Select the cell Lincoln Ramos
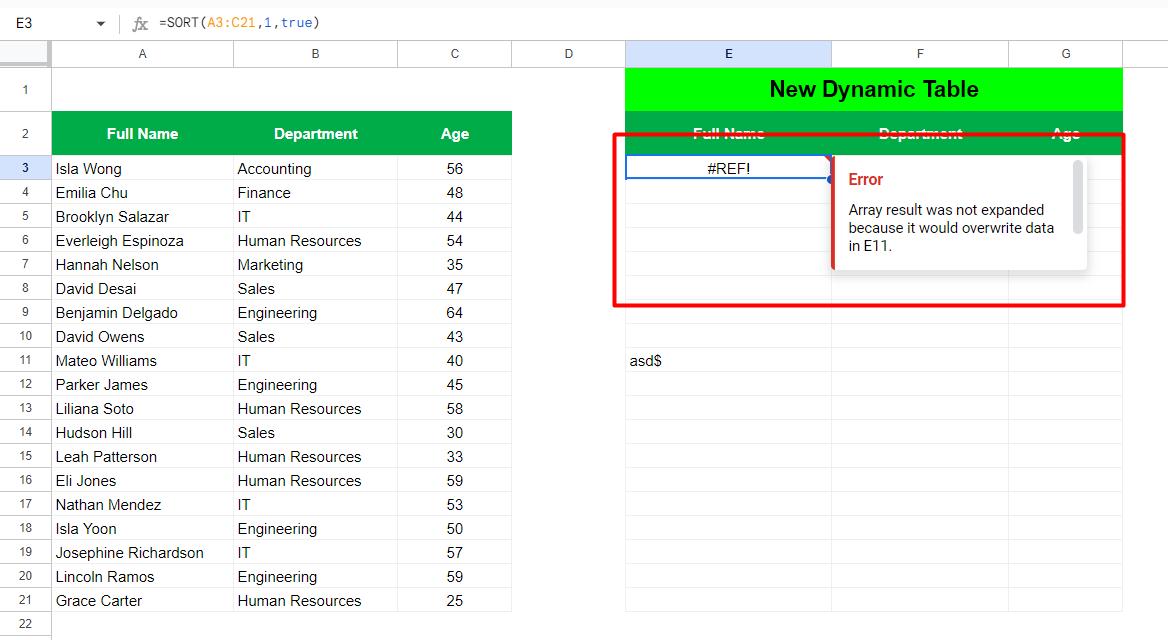Viewport: 1168px width, 640px height. pos(142,577)
